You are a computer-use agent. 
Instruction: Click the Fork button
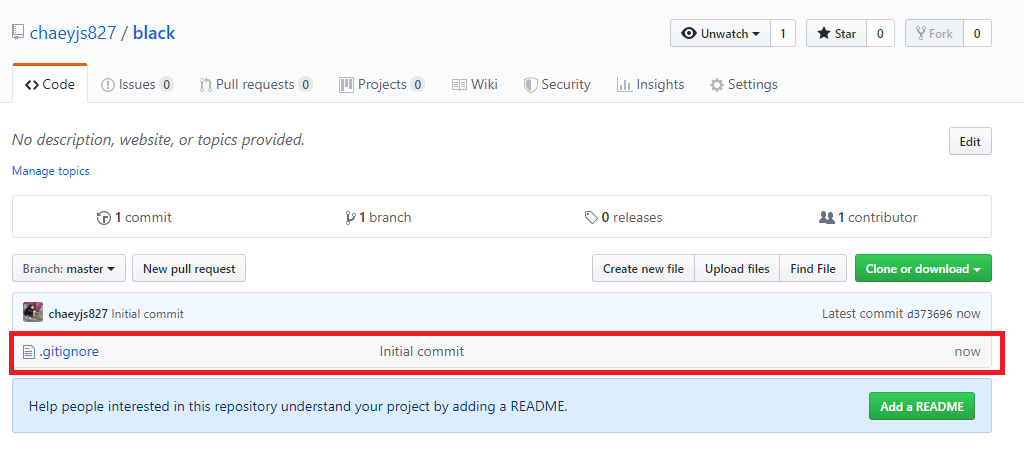(934, 33)
